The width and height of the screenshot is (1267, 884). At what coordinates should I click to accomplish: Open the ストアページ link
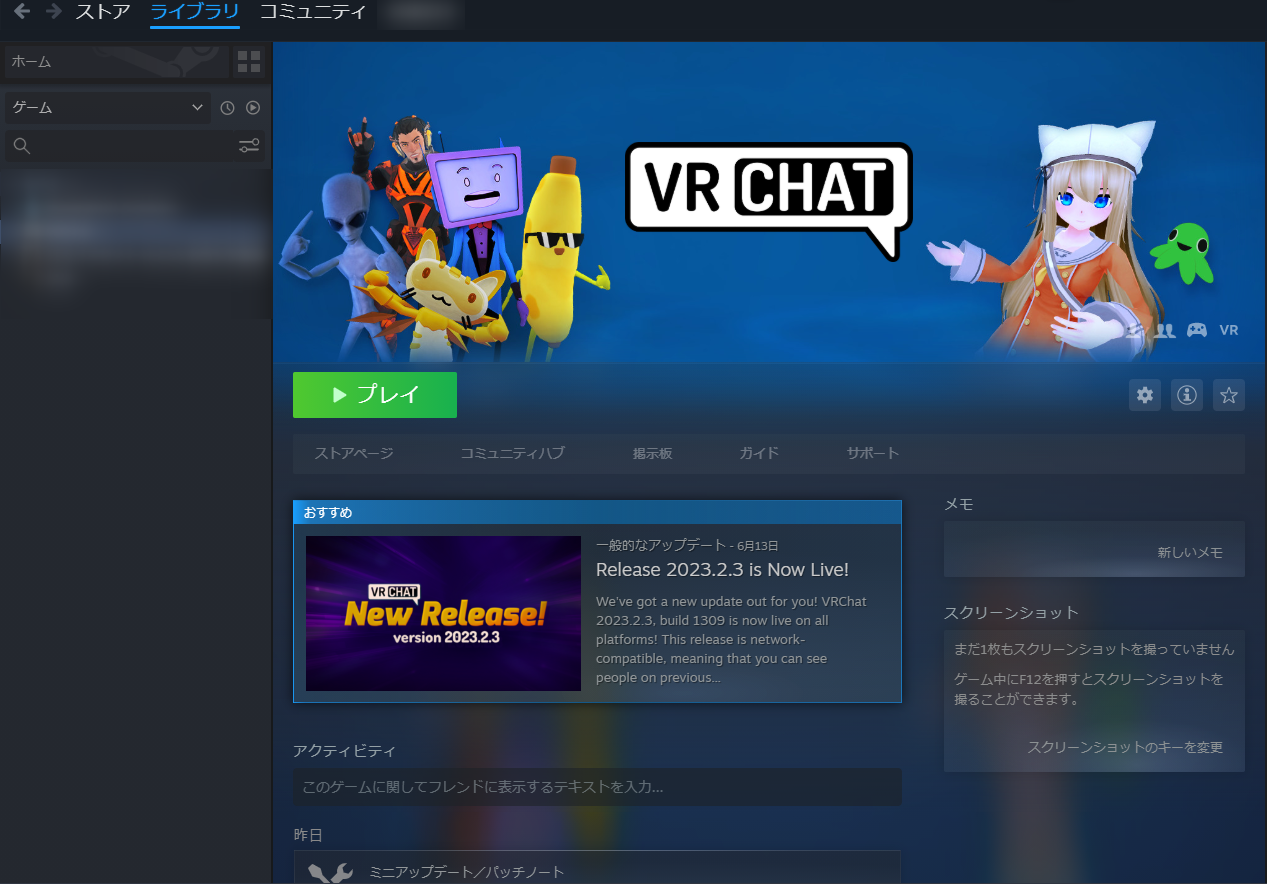click(354, 453)
